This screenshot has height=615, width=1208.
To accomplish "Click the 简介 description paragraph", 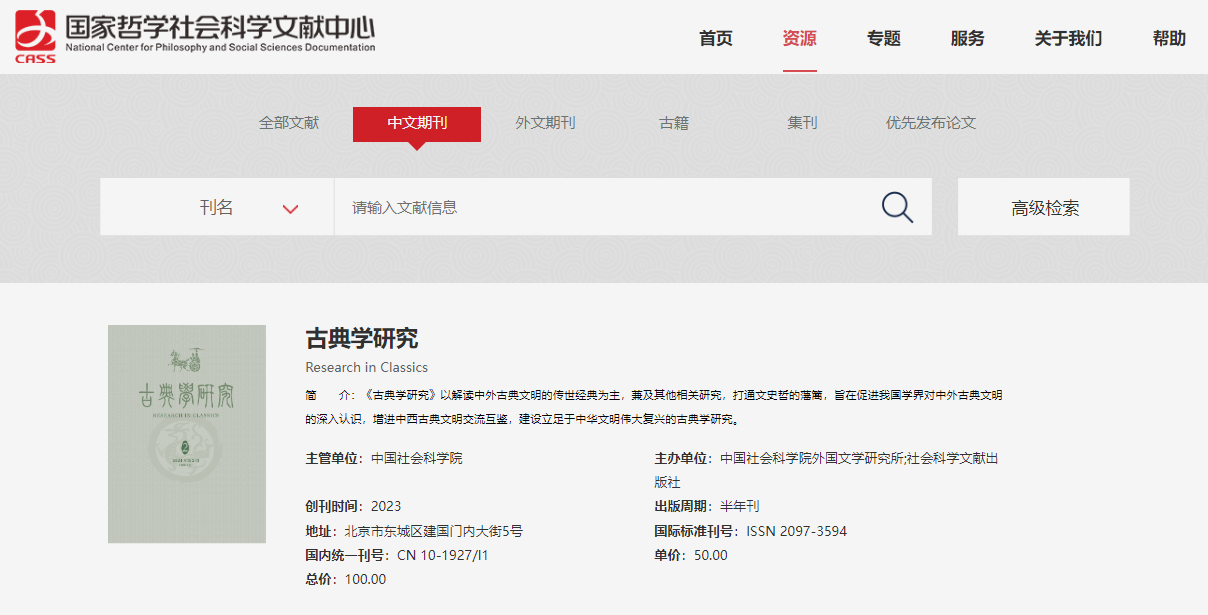I will [654, 407].
